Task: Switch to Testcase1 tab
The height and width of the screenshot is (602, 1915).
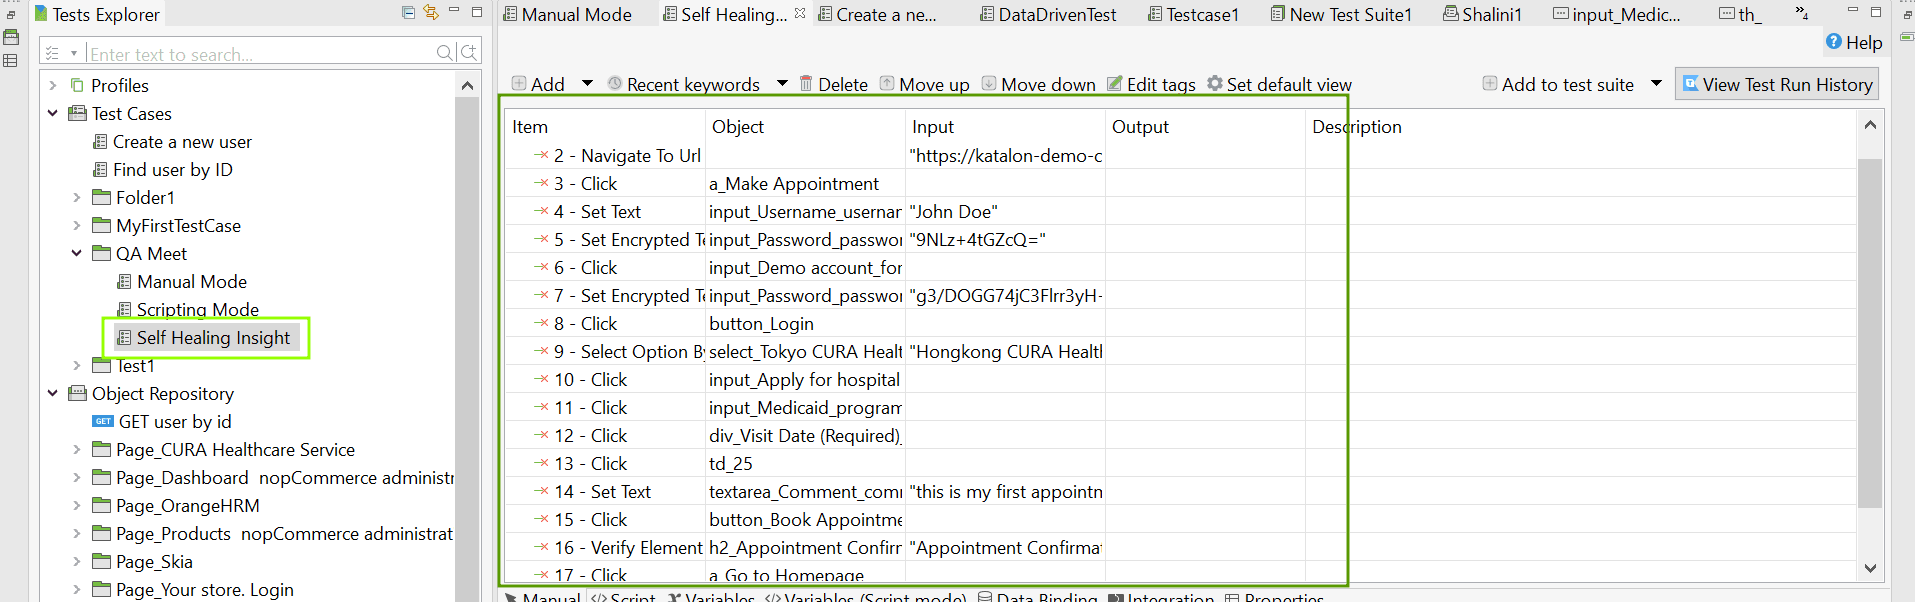Action: click(1193, 14)
